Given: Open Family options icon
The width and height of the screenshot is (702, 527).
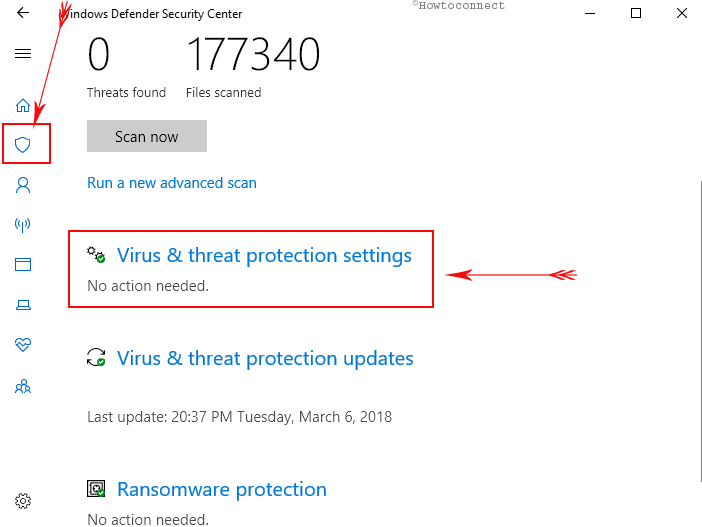Looking at the screenshot, I should click(x=23, y=386).
